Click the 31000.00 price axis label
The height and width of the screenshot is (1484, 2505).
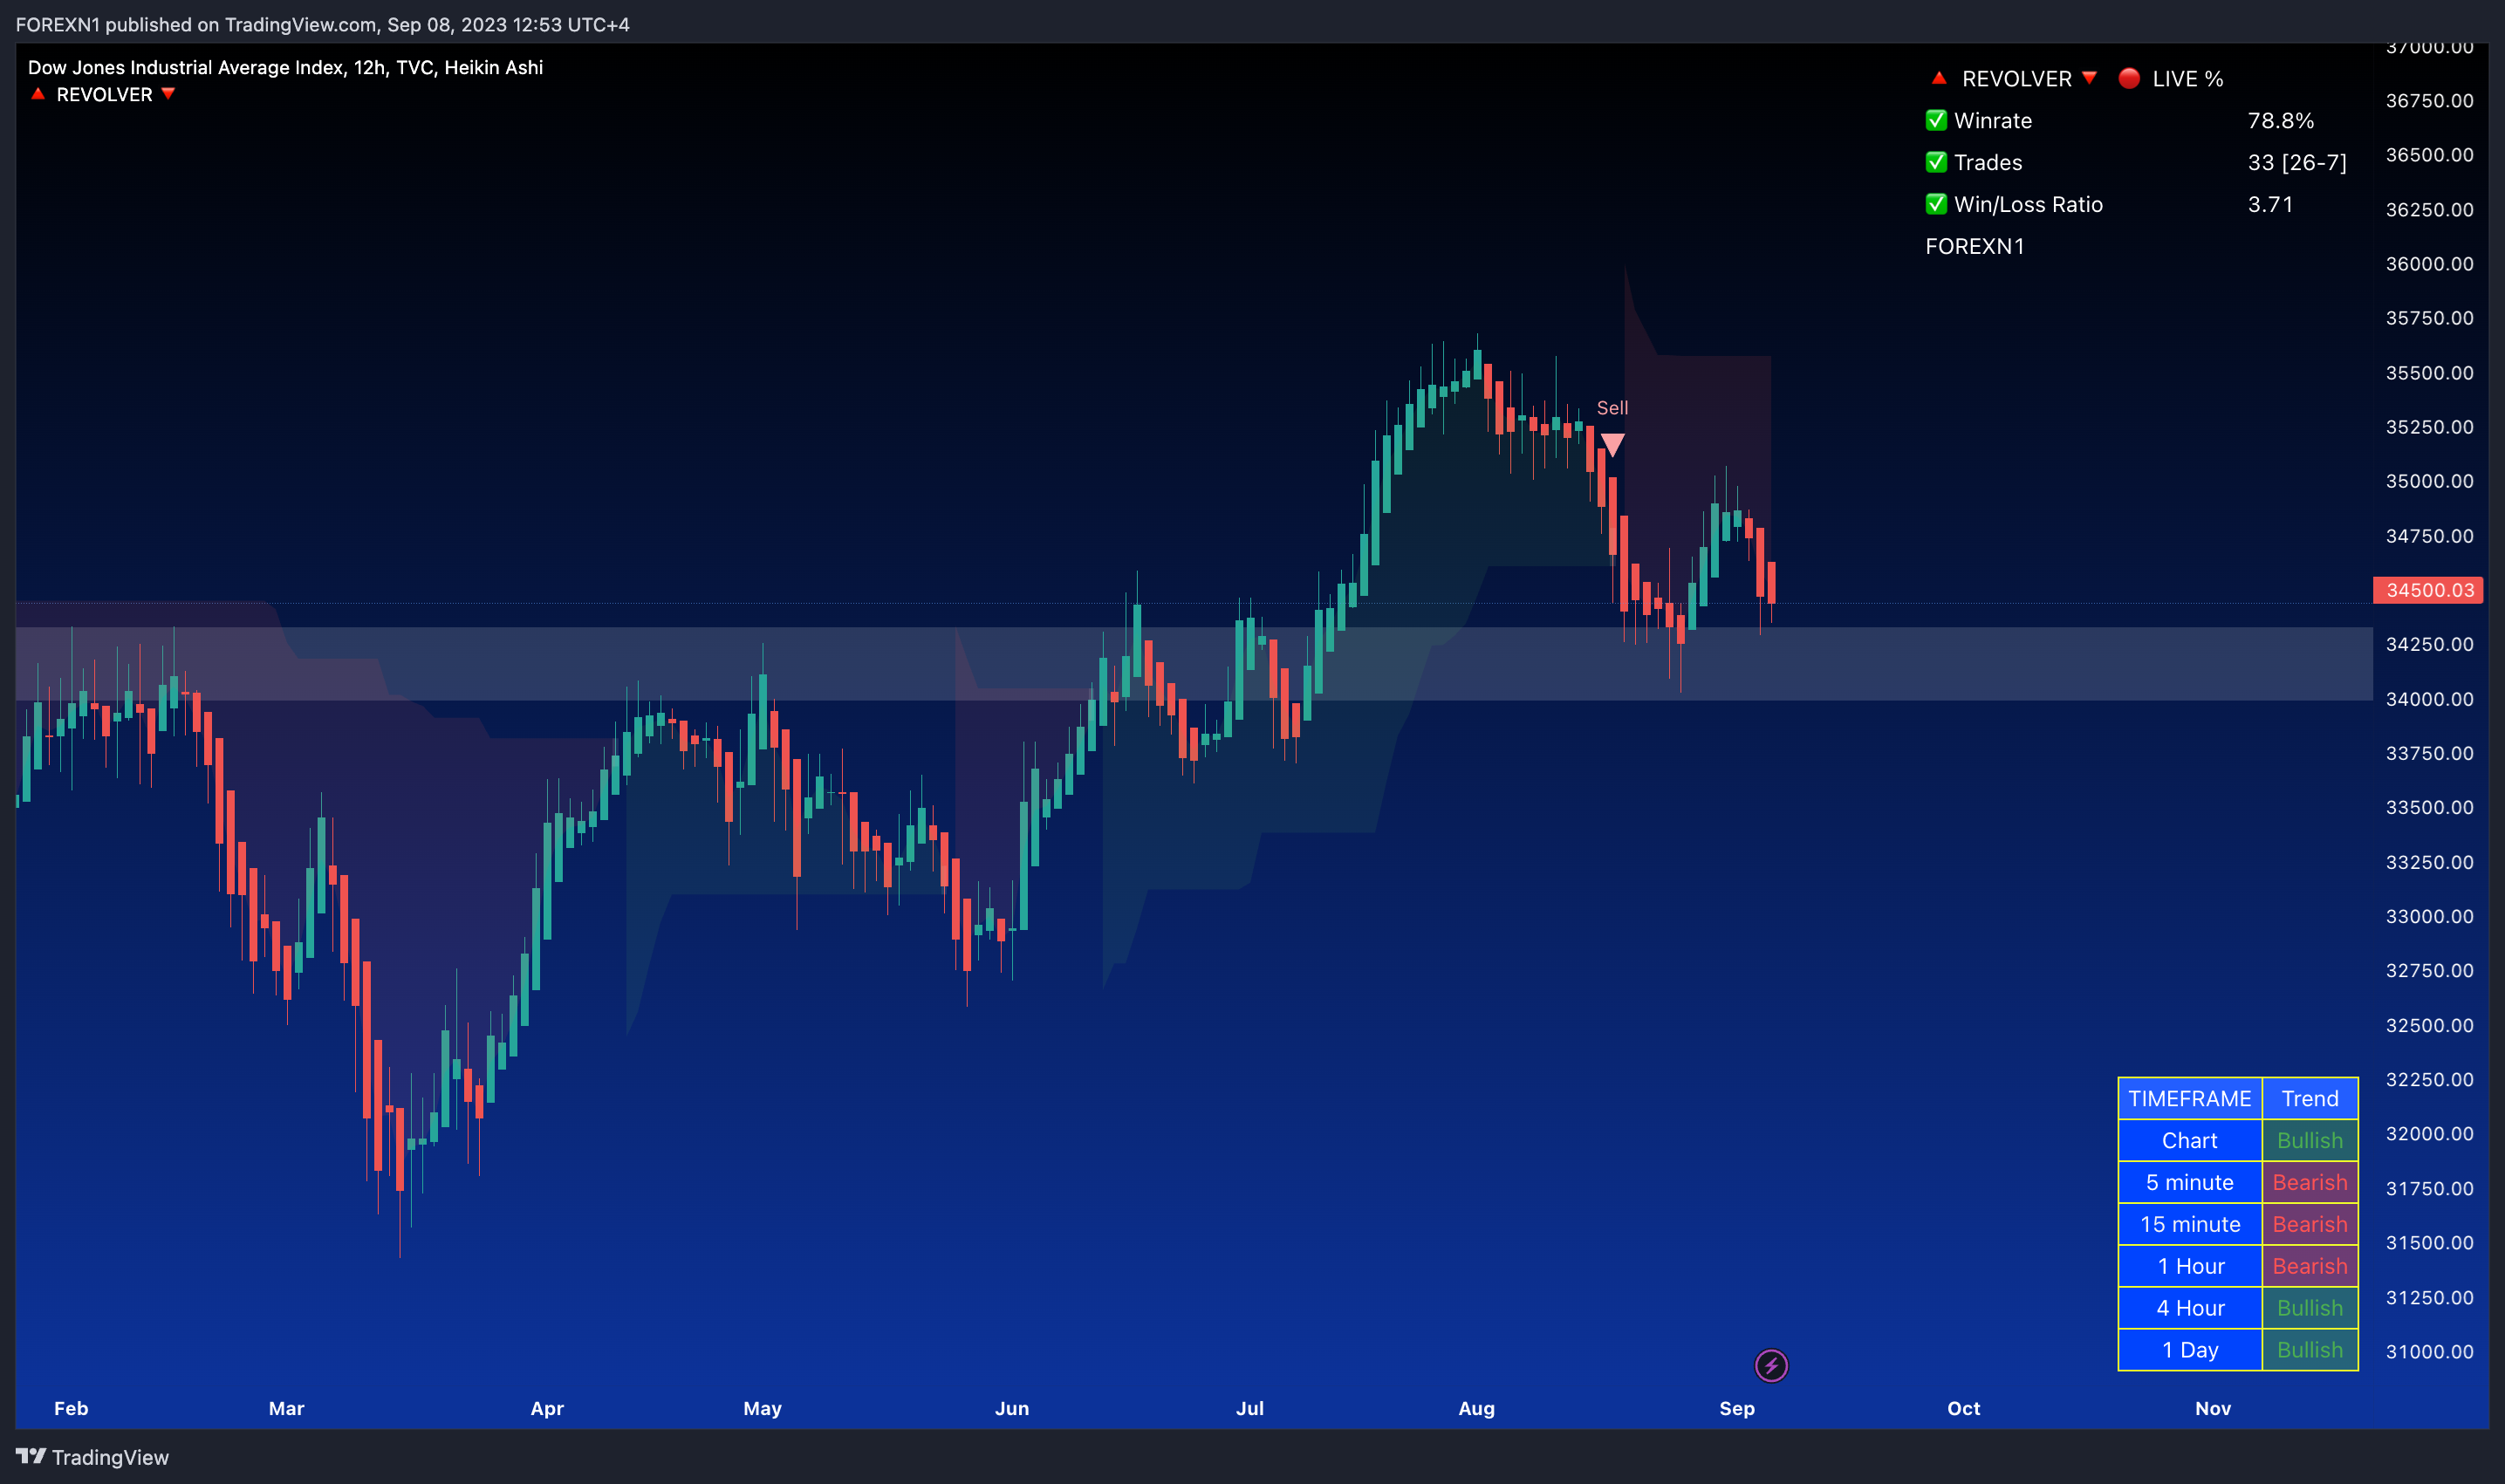click(2429, 1351)
